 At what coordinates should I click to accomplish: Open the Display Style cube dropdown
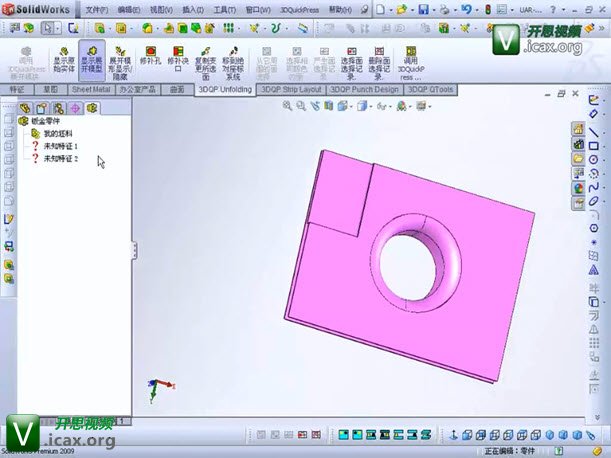point(364,106)
